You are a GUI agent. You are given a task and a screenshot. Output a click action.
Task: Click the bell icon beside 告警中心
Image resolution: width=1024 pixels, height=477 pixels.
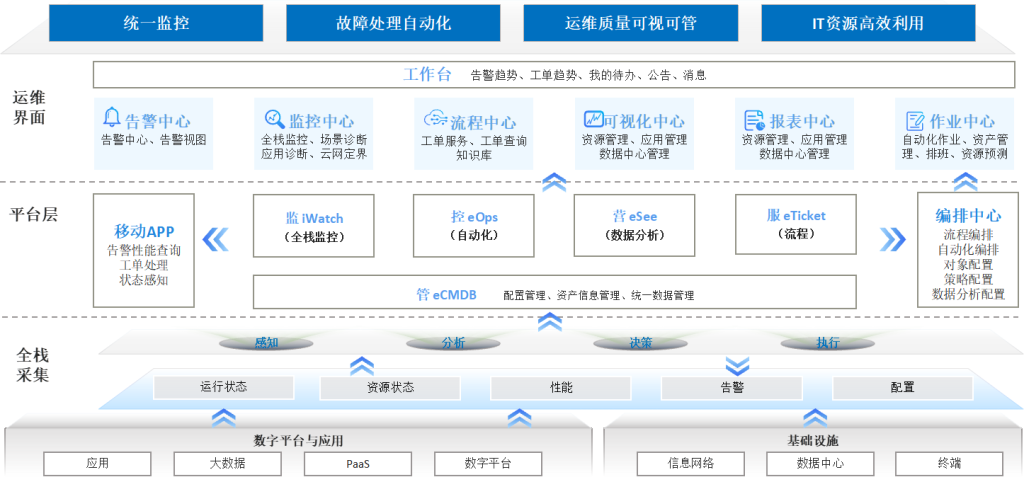[111, 119]
